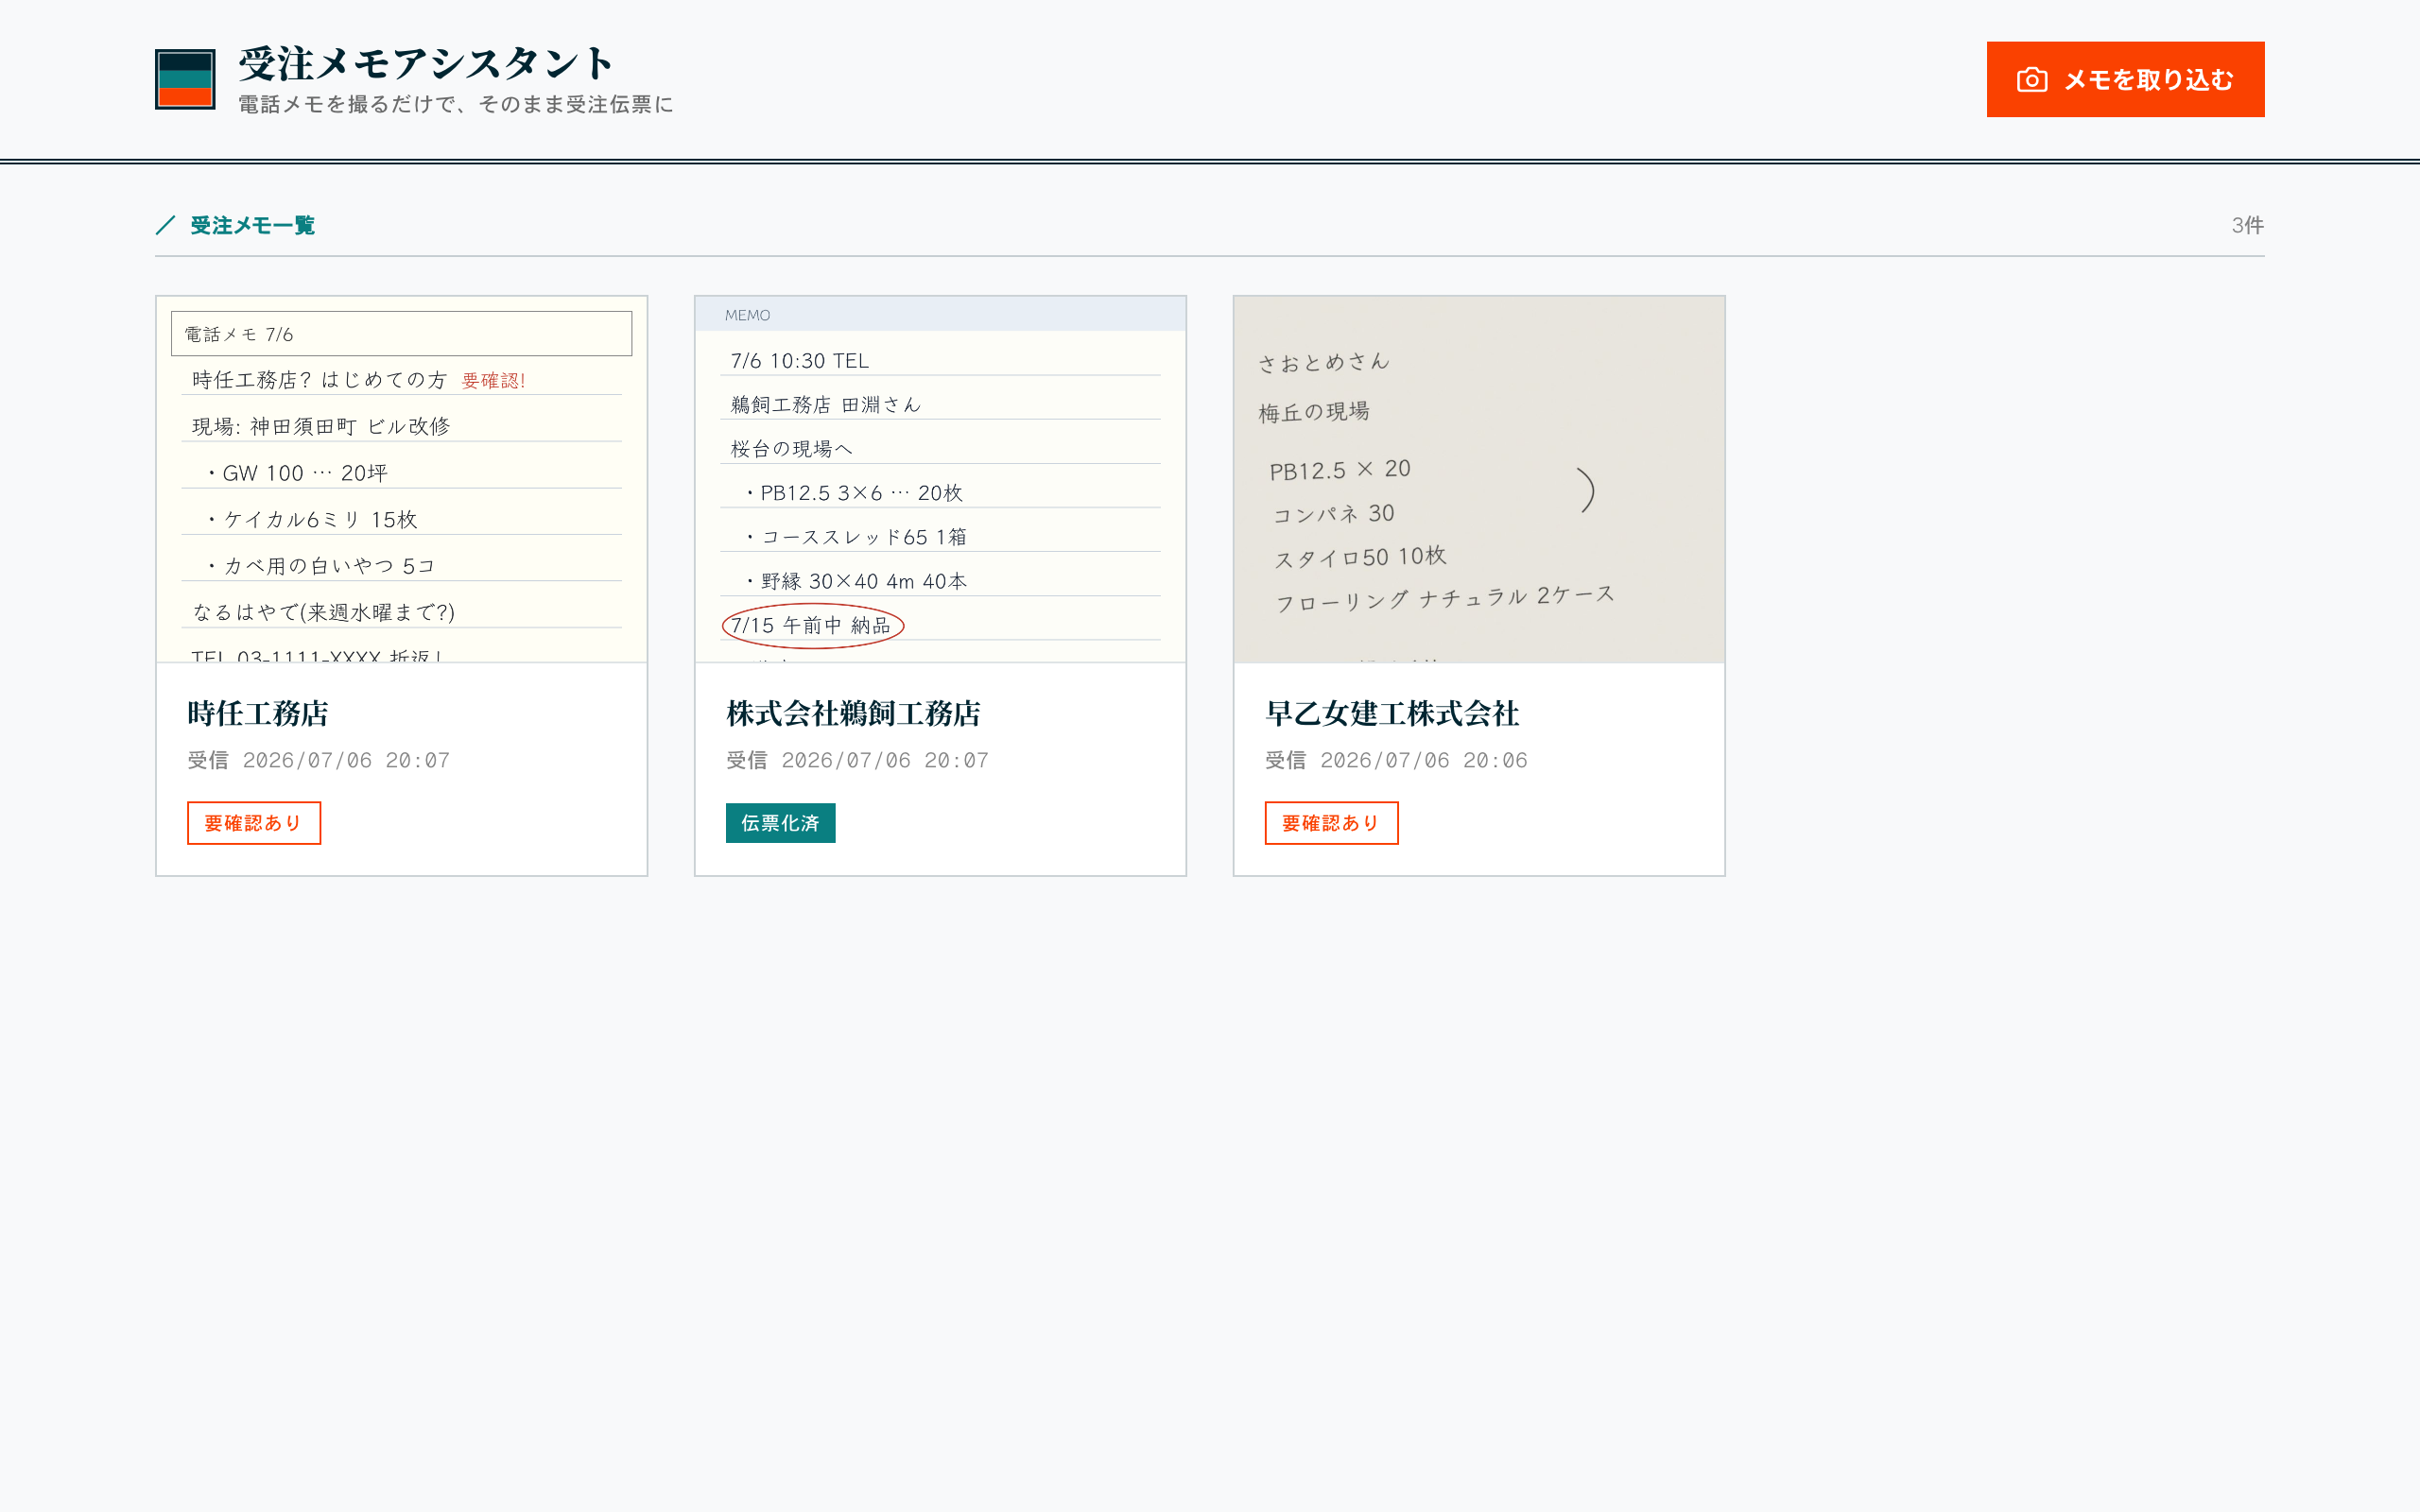Screen dimensions: 2420x1512
Task: Click 受信 2026/07/06 20:06 timestamp
Action: coord(1396,760)
